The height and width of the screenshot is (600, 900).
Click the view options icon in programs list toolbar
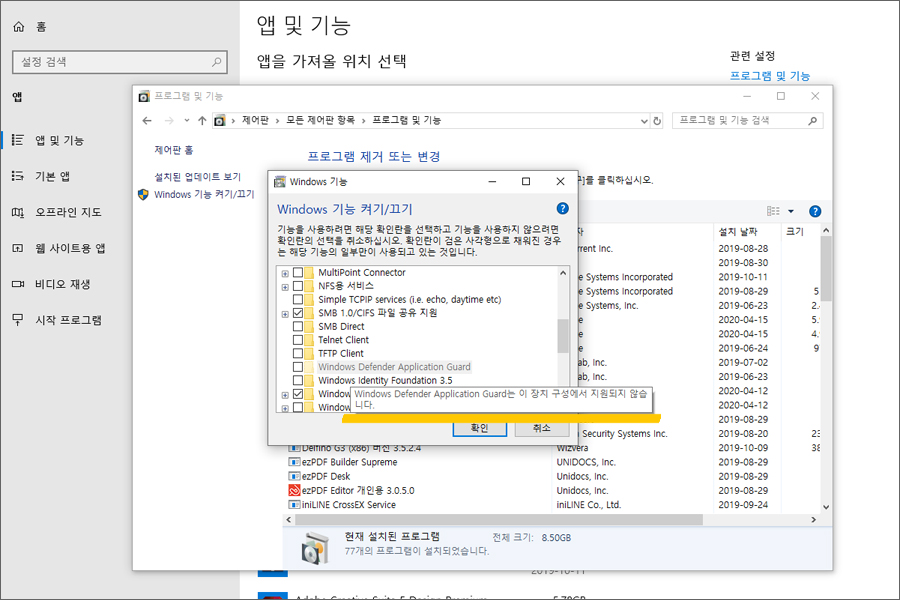[x=773, y=211]
